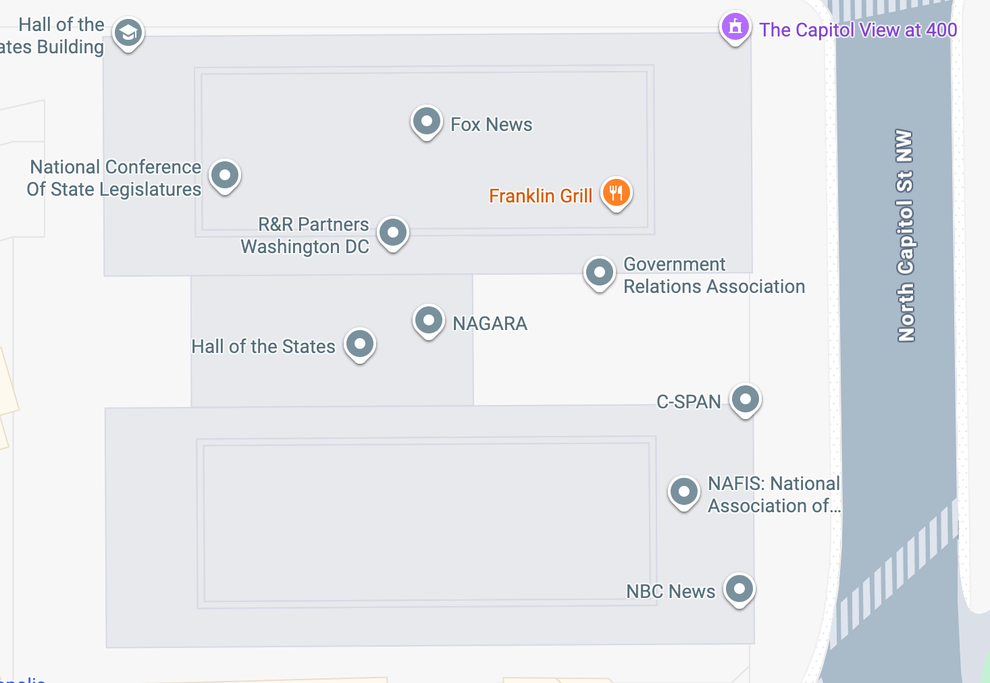Click the National Conference of State Legislatures pin
The image size is (990, 683).
tap(225, 175)
